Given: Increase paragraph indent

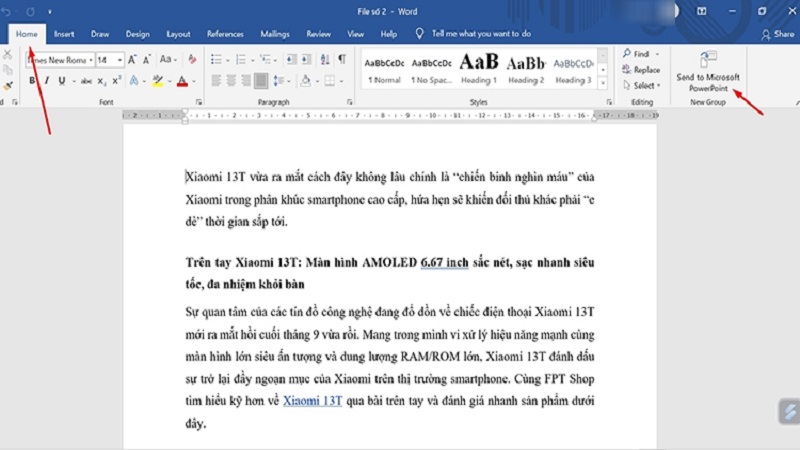Looking at the screenshot, I should pyautogui.click(x=306, y=60).
